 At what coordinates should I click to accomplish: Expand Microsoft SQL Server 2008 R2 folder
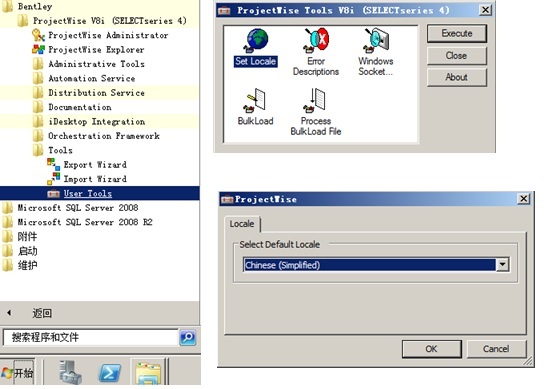pos(77,222)
